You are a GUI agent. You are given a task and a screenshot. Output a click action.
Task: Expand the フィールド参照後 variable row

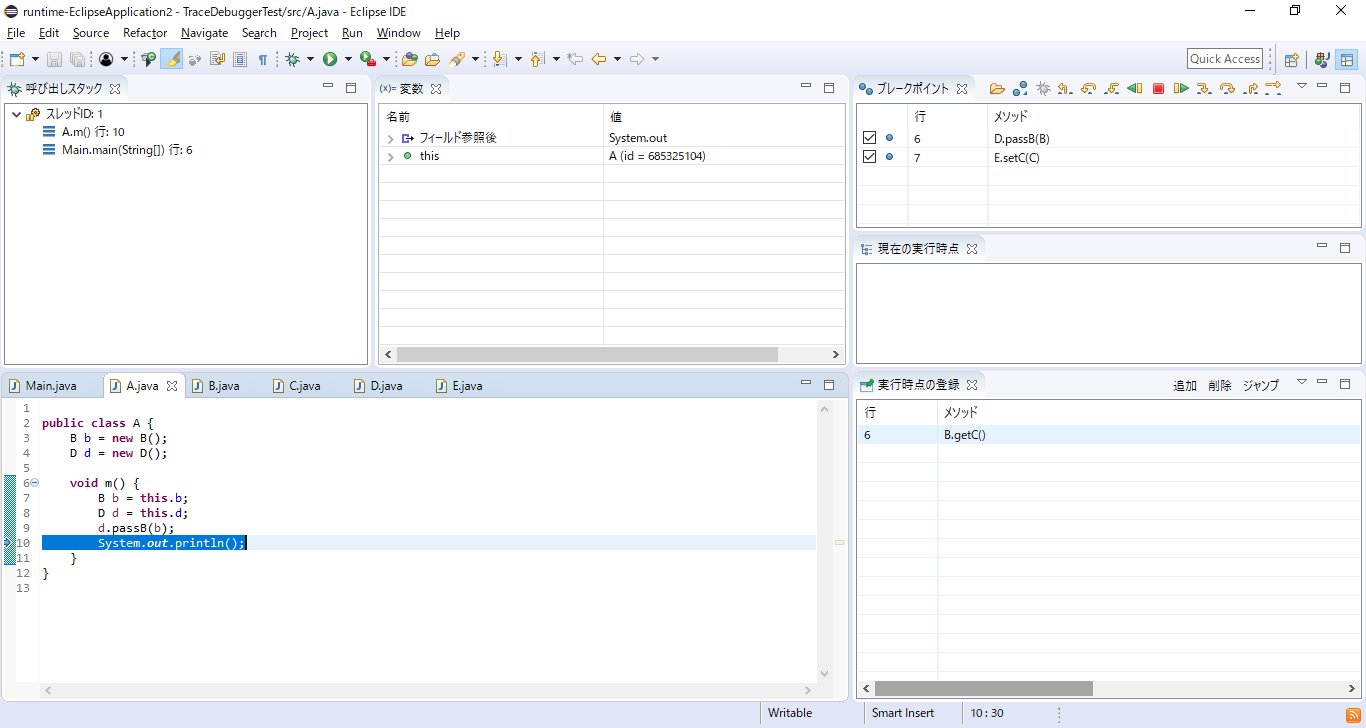pyautogui.click(x=390, y=139)
